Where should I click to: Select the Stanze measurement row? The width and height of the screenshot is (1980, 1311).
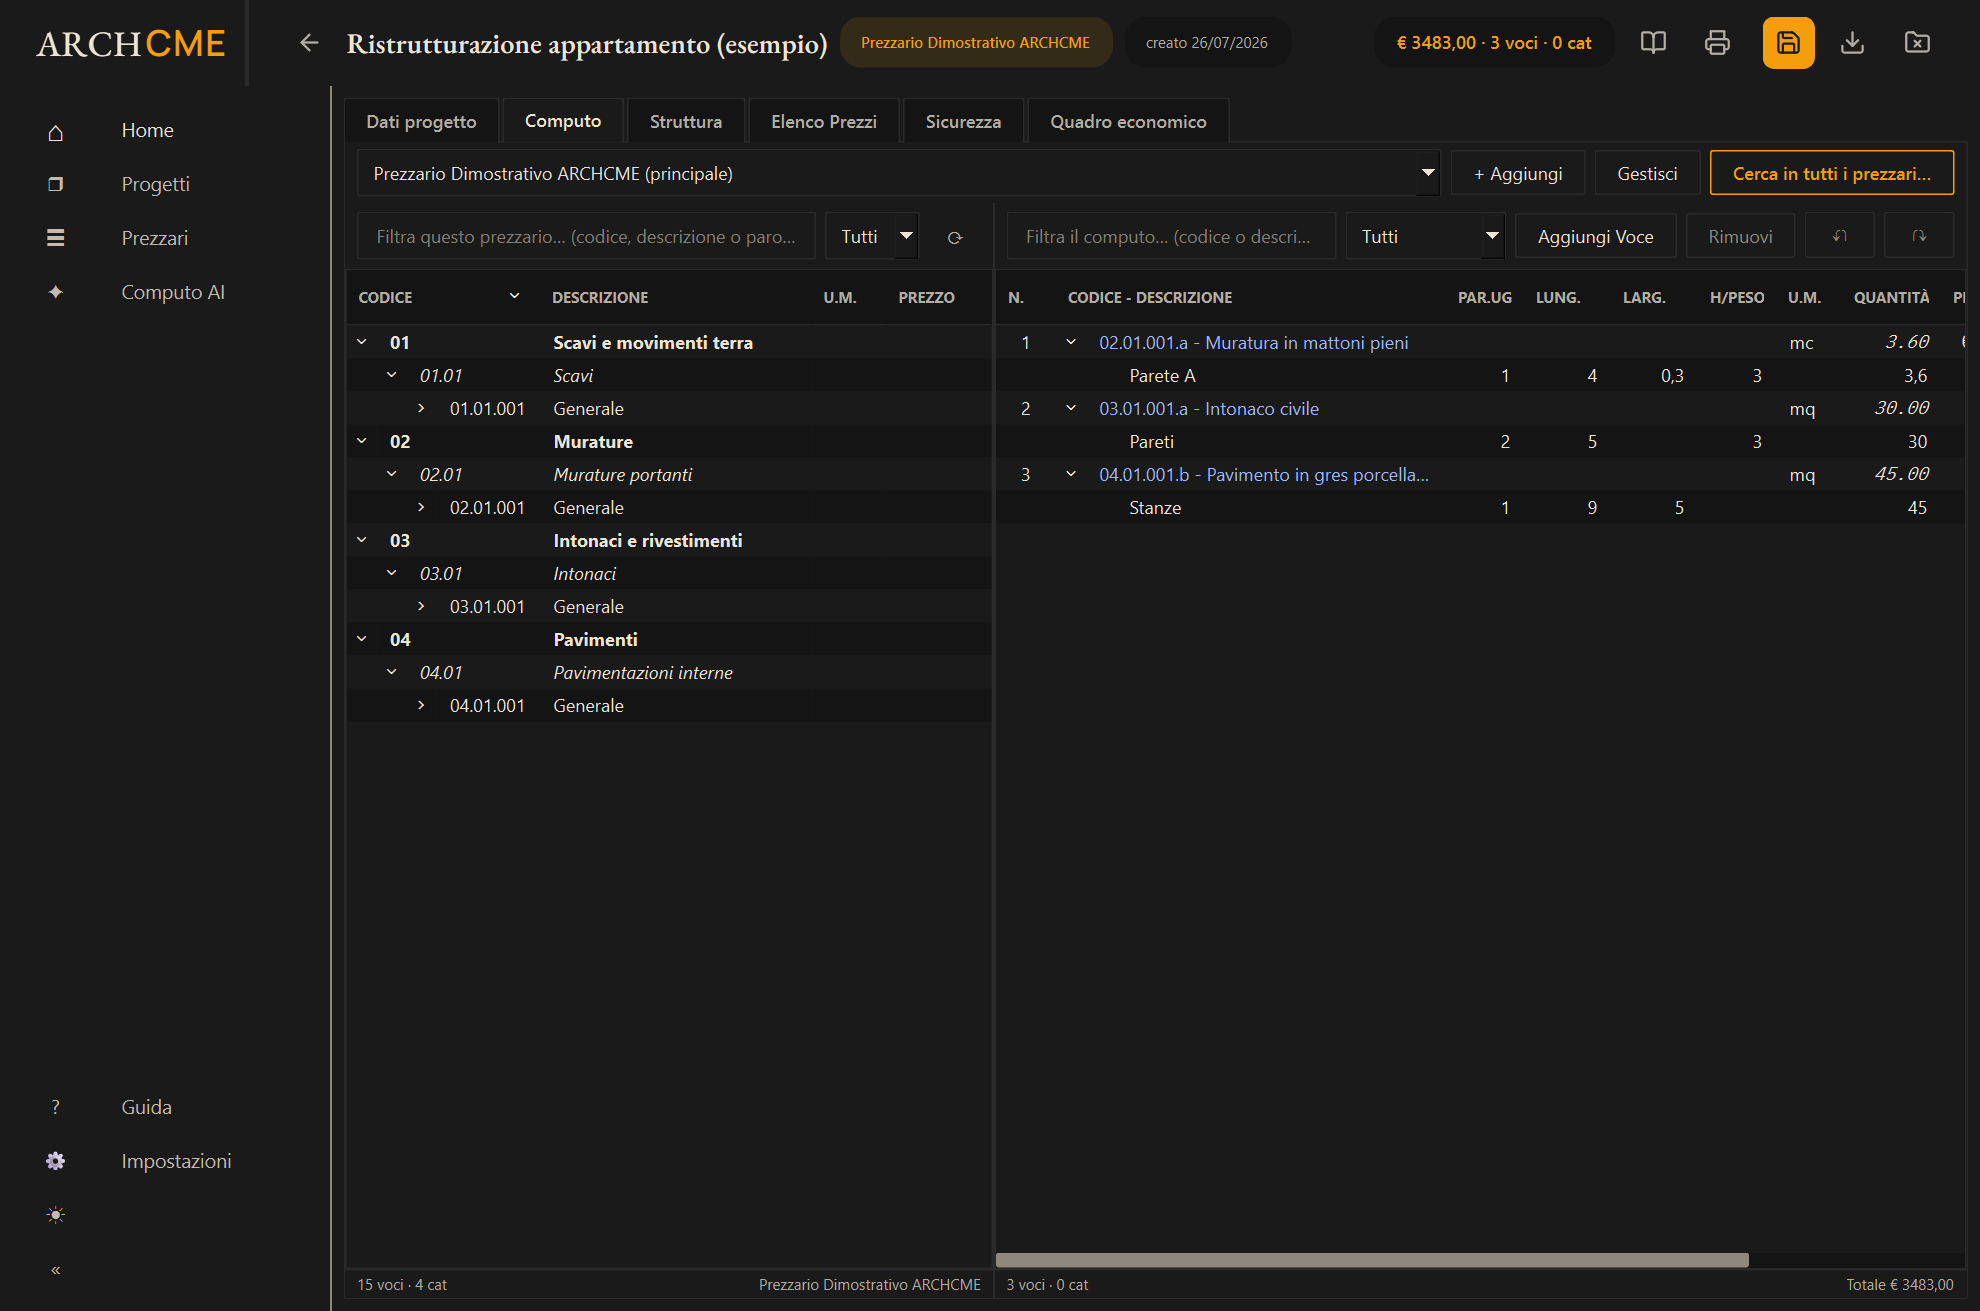(1480, 507)
